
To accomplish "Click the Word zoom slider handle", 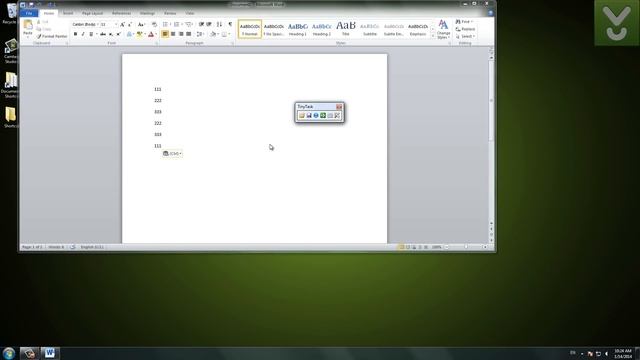I will (466, 247).
